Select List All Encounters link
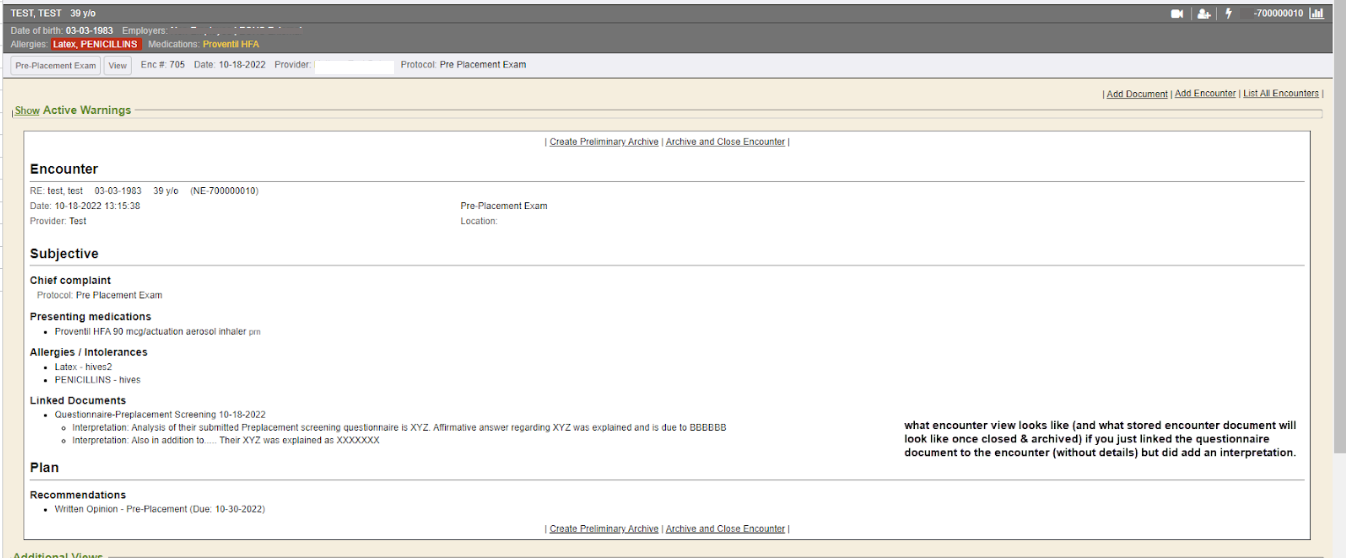 (1281, 94)
